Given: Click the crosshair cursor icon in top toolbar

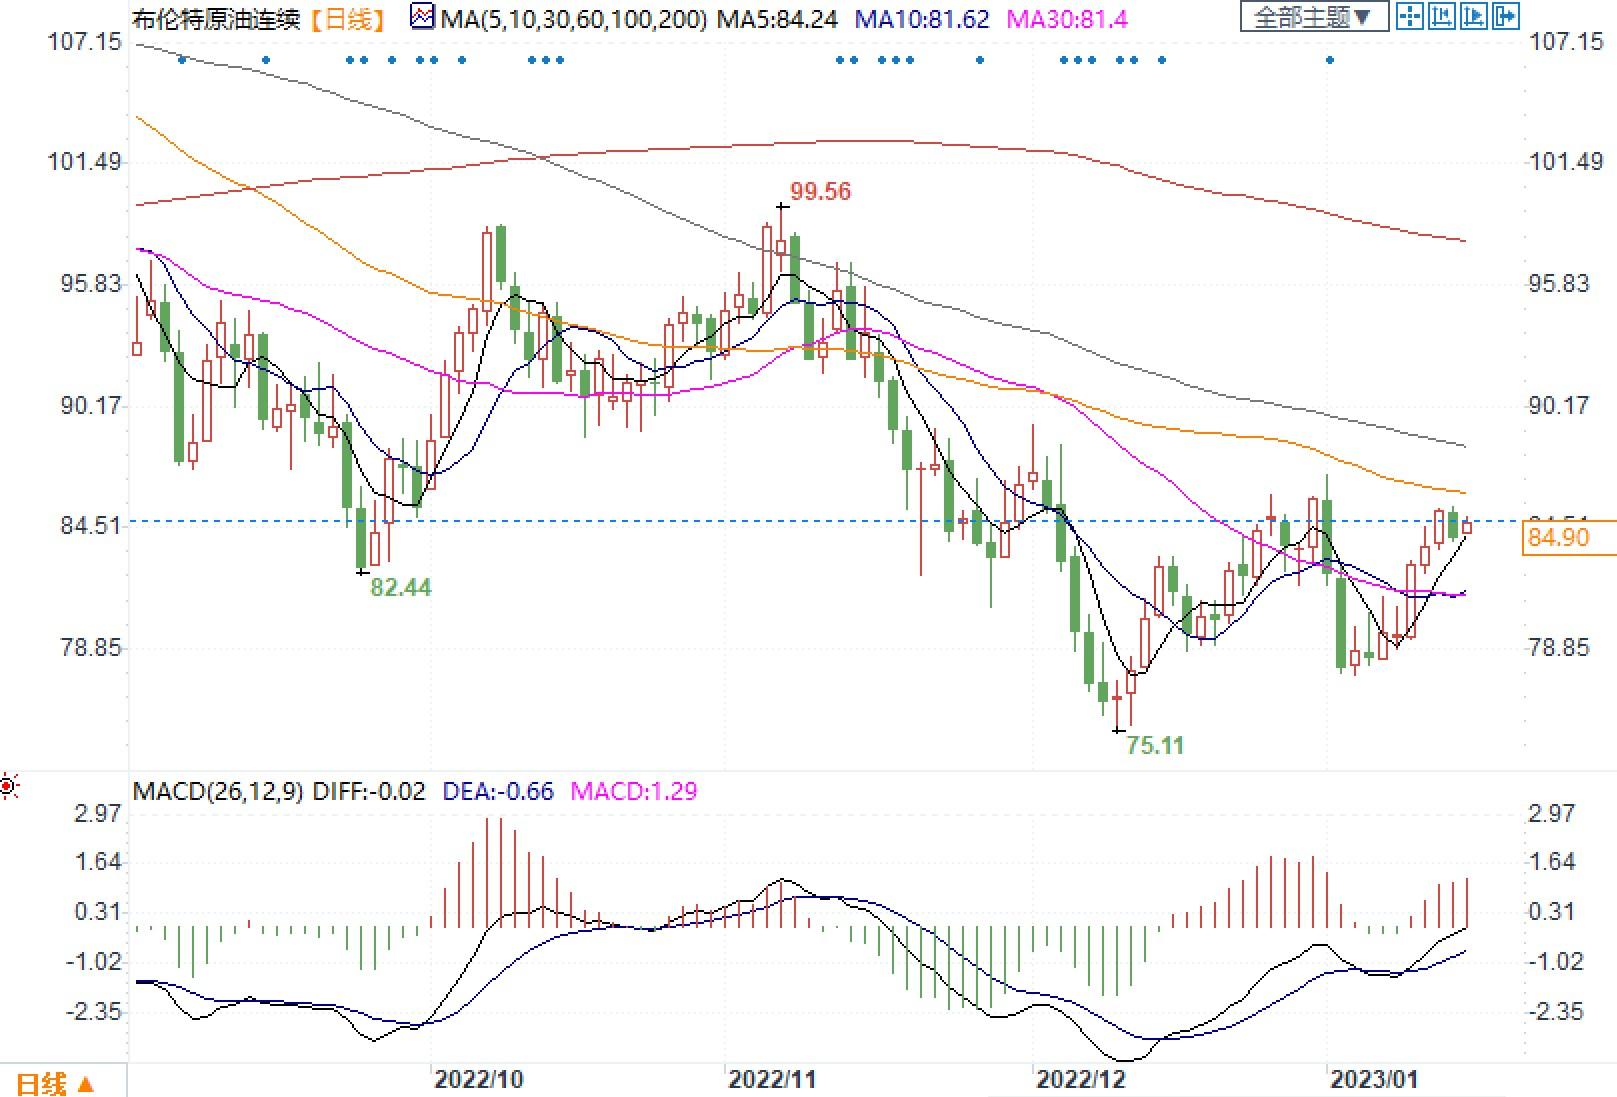Looking at the screenshot, I should pos(1410,16).
